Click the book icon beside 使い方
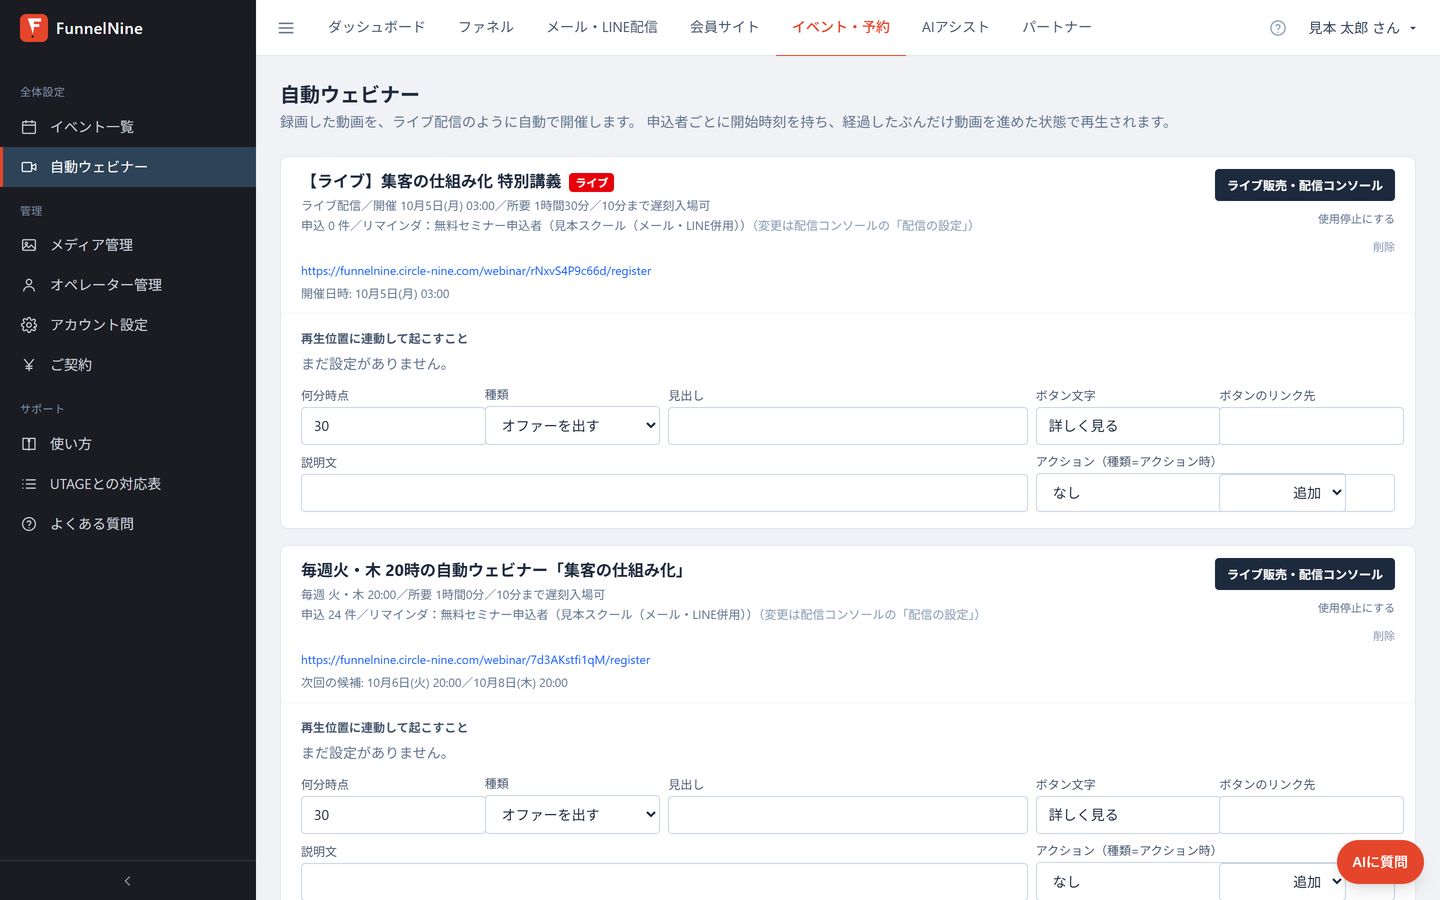The image size is (1440, 900). pyautogui.click(x=29, y=444)
